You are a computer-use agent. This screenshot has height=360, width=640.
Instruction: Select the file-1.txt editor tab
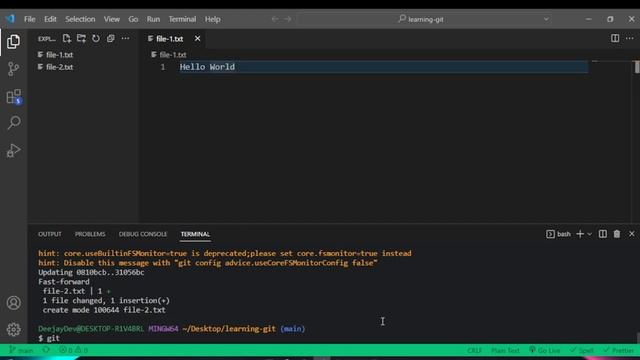[x=169, y=39]
